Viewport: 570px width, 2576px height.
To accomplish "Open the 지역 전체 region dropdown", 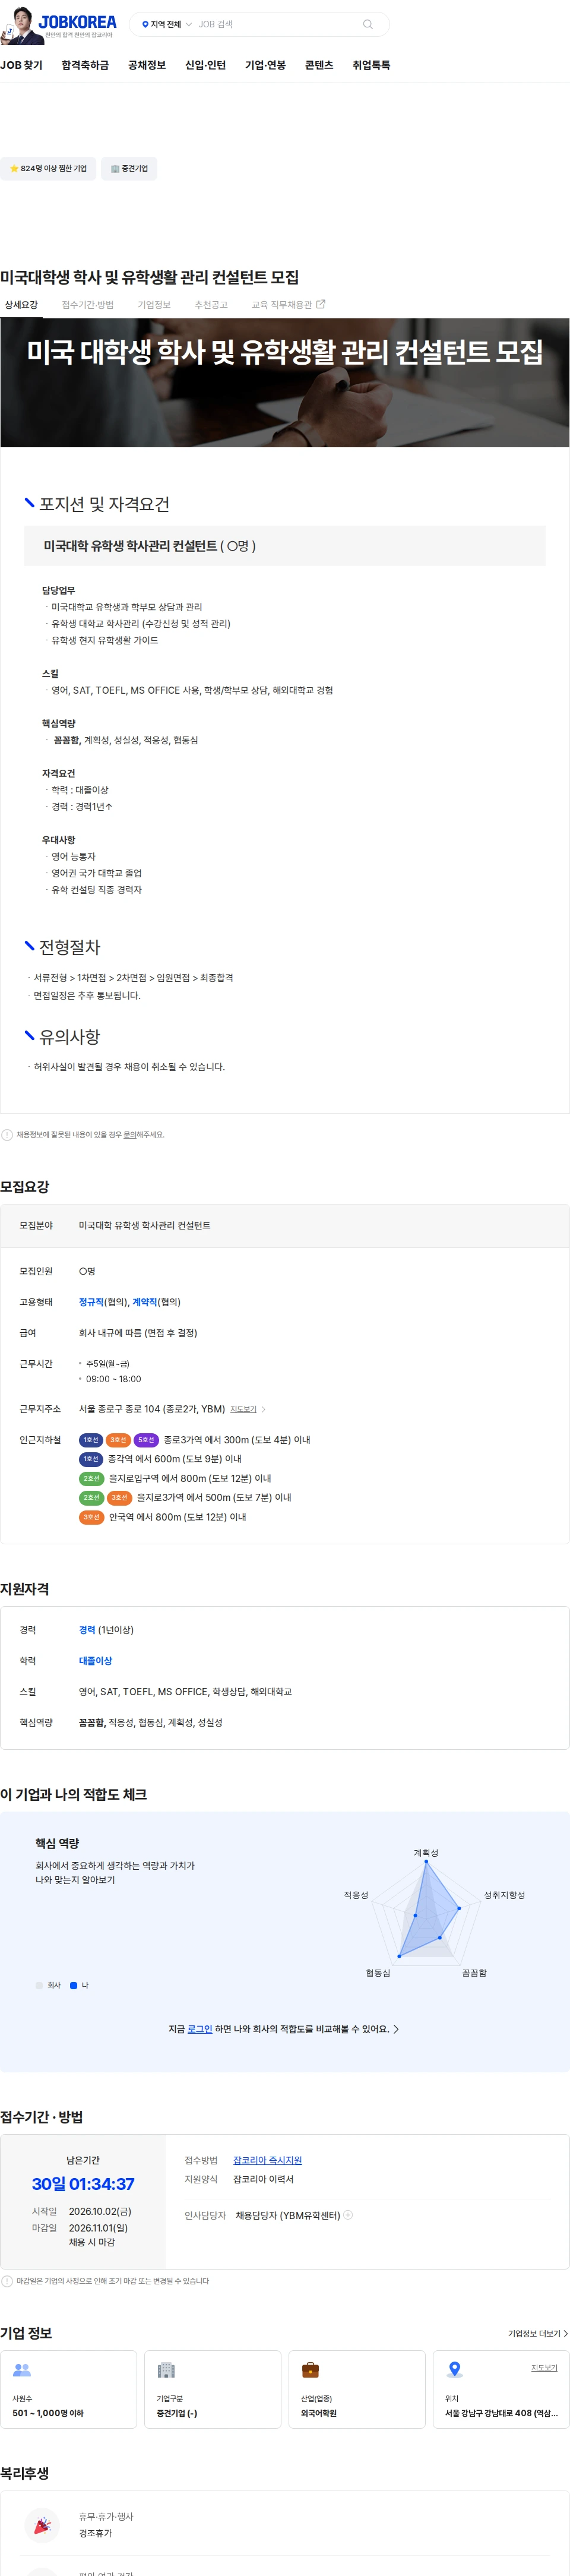I will 166,24.
